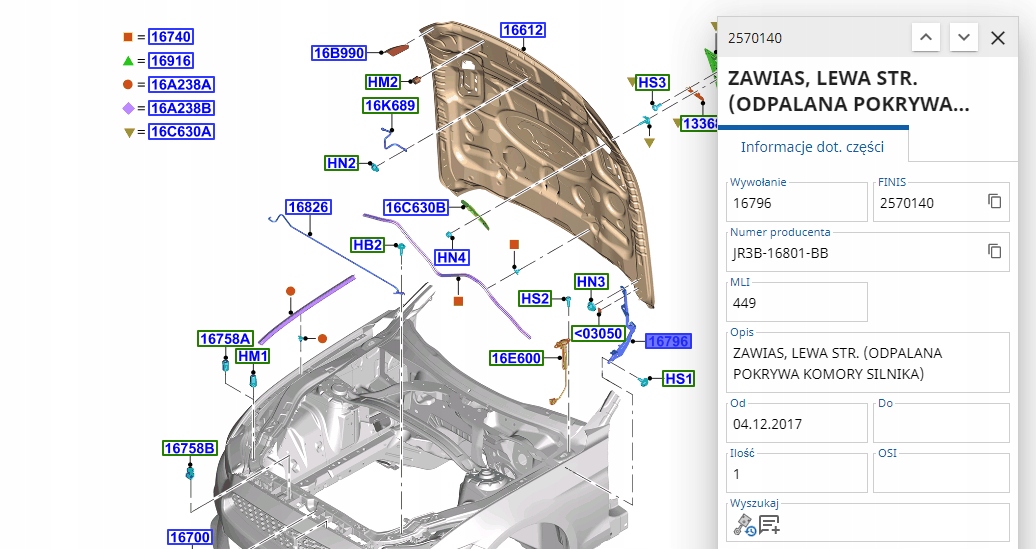
Task: Click the HM2 callout label
Action: (383, 82)
